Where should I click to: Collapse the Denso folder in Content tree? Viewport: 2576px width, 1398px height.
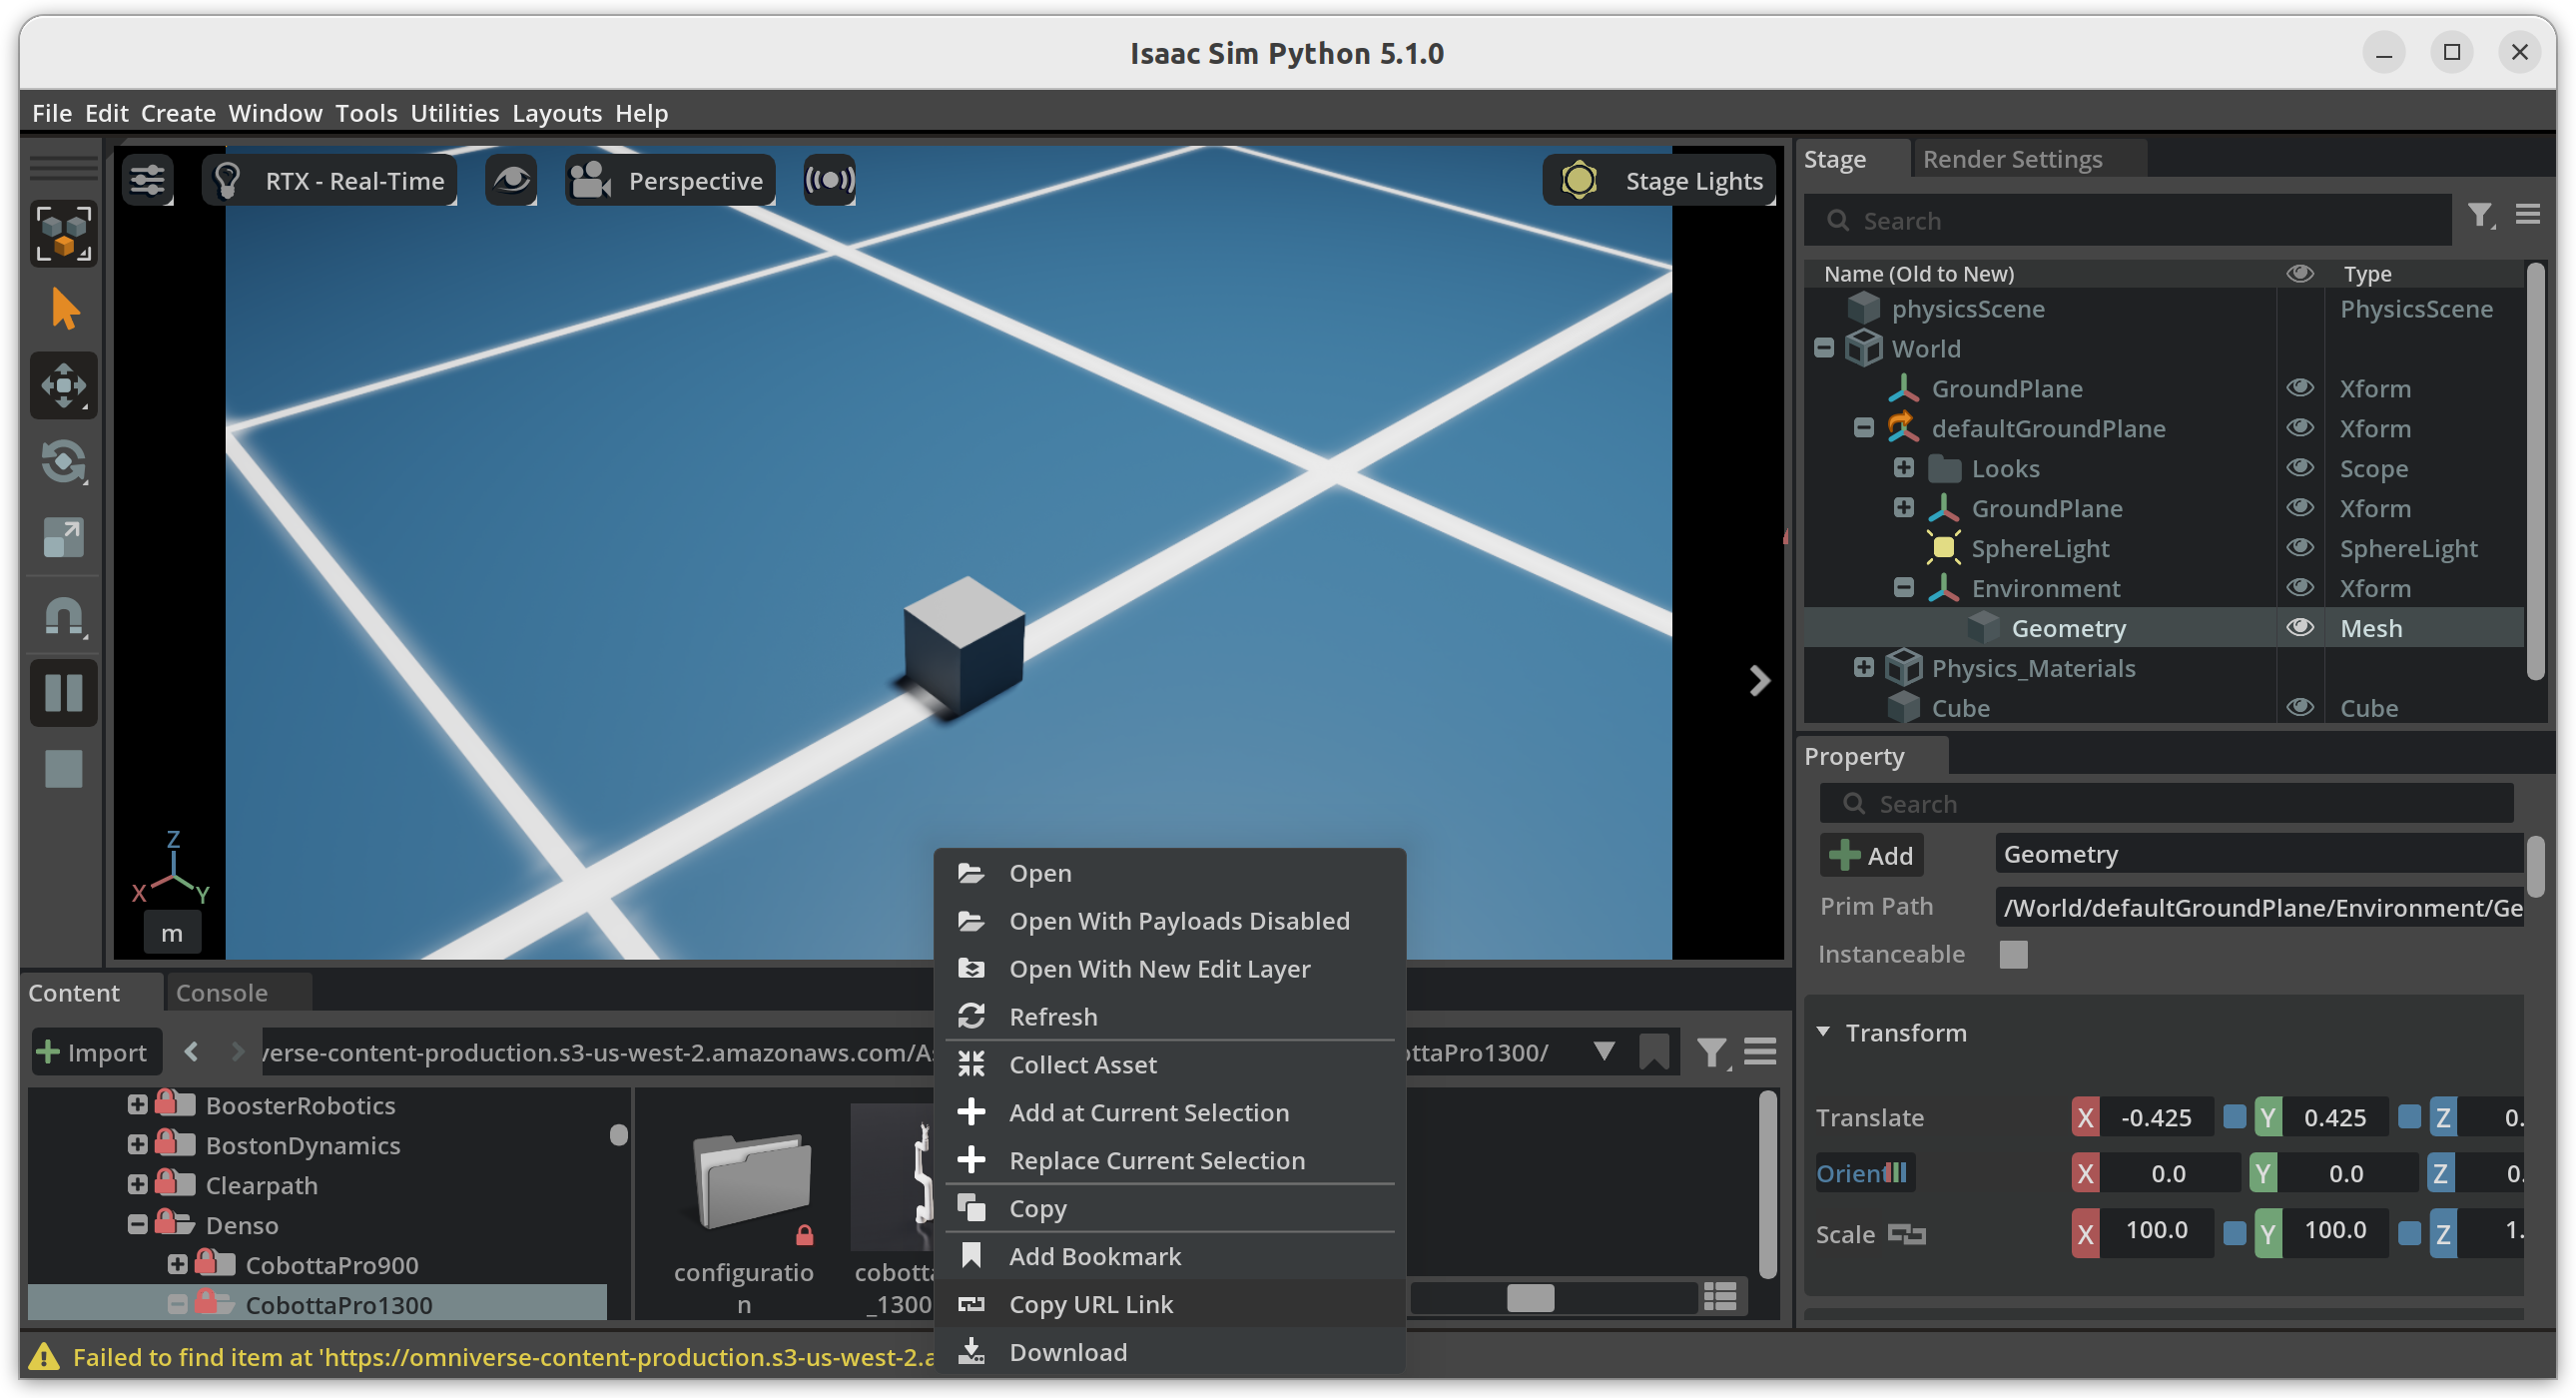point(138,1225)
